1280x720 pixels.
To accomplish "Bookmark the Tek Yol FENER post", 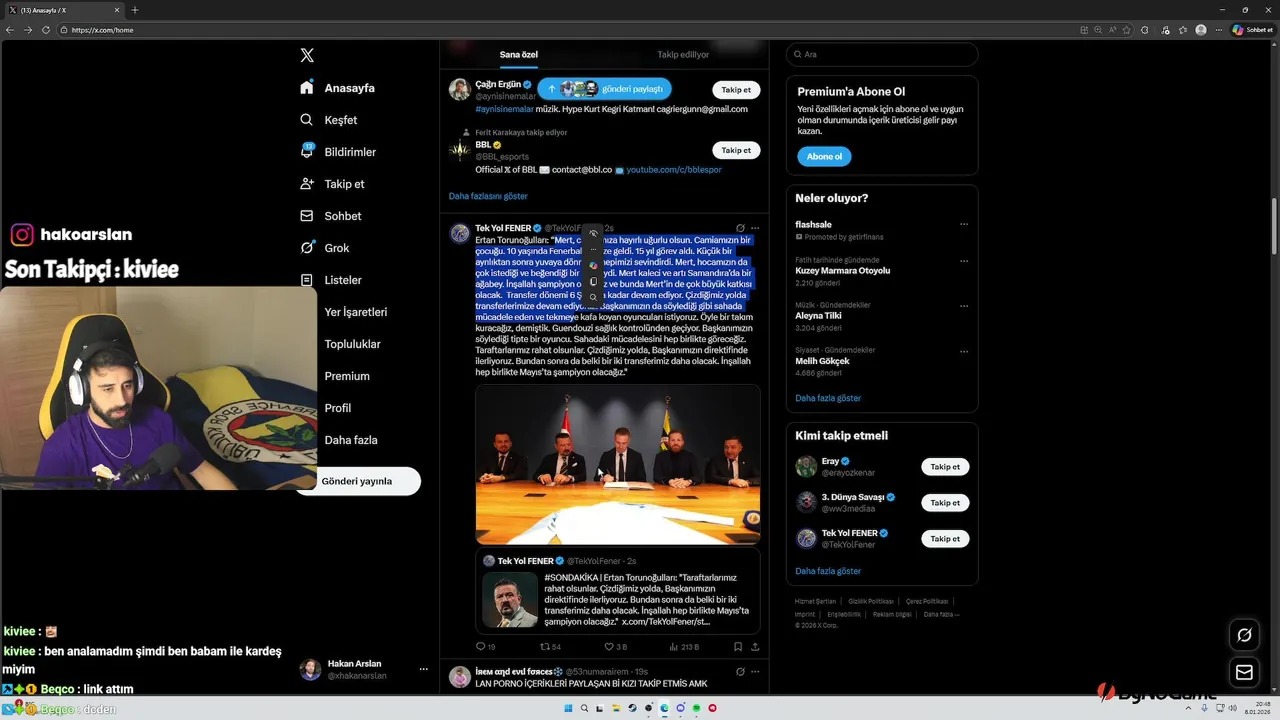I will coord(738,647).
